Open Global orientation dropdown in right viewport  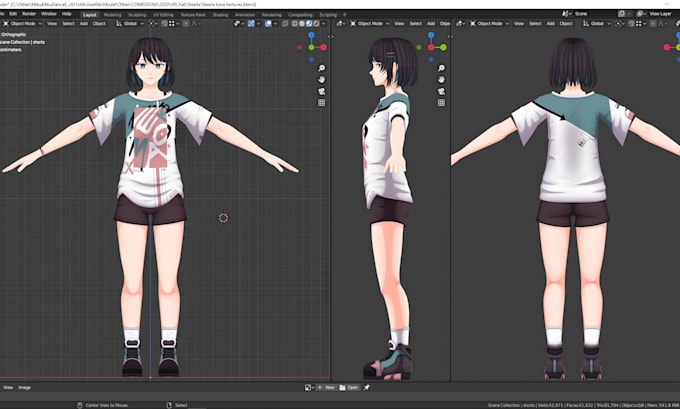coord(597,23)
